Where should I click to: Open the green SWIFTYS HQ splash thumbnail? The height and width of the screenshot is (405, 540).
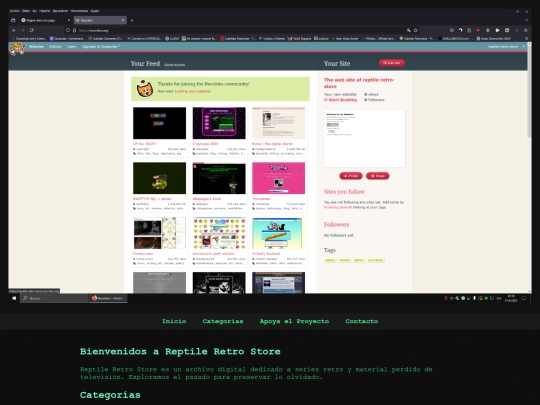tap(159, 178)
